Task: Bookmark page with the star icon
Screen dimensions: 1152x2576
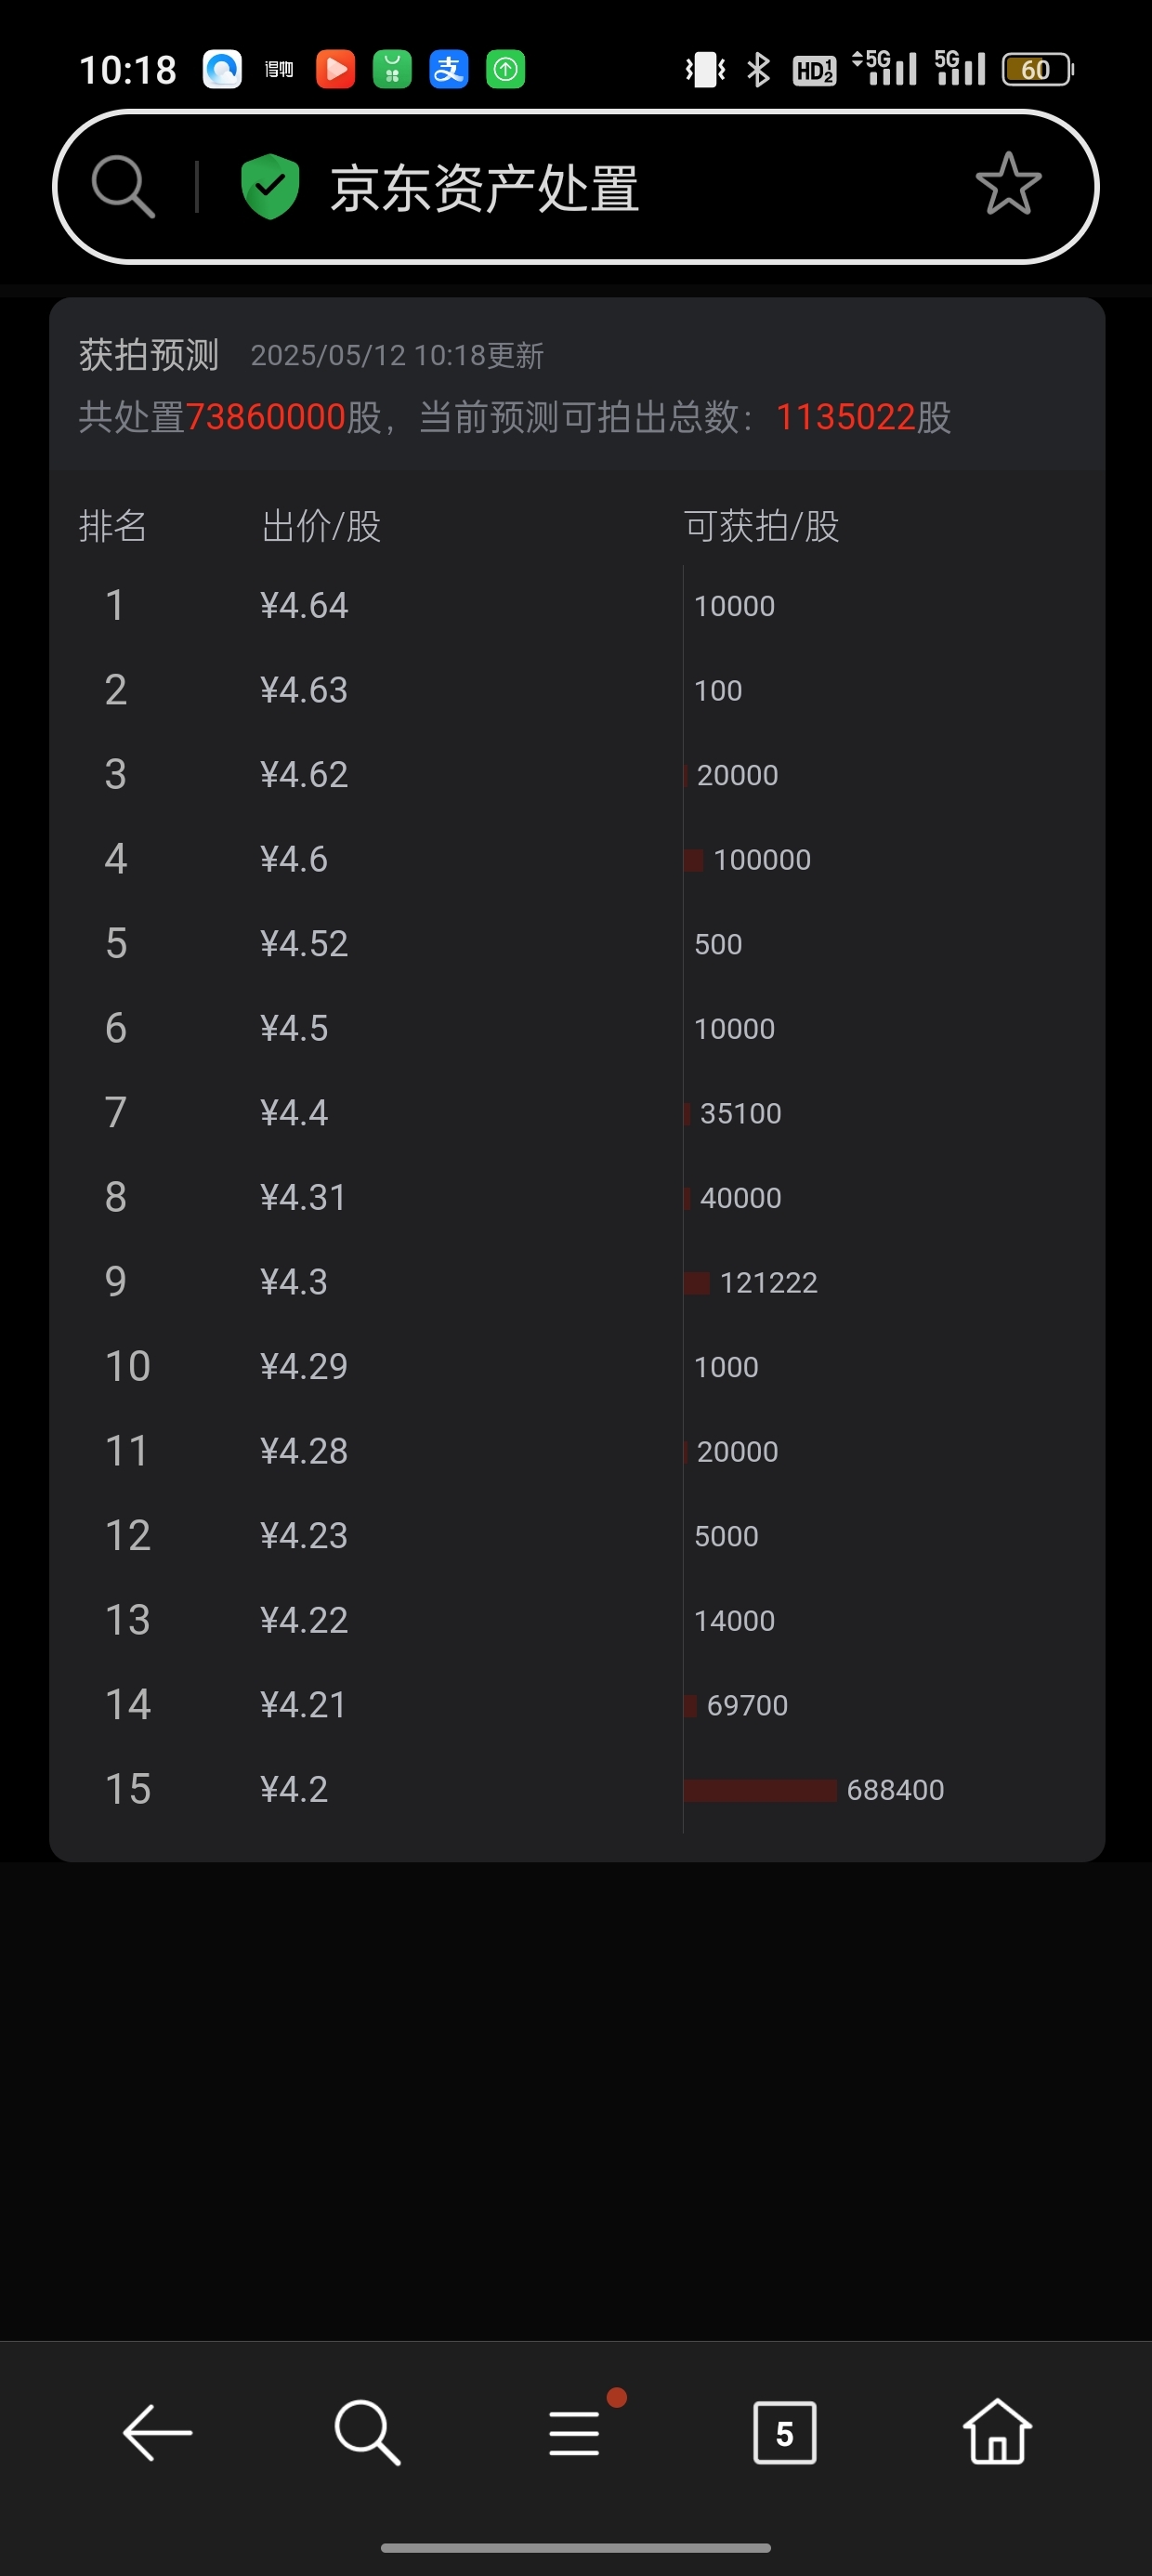Action: pyautogui.click(x=1008, y=184)
